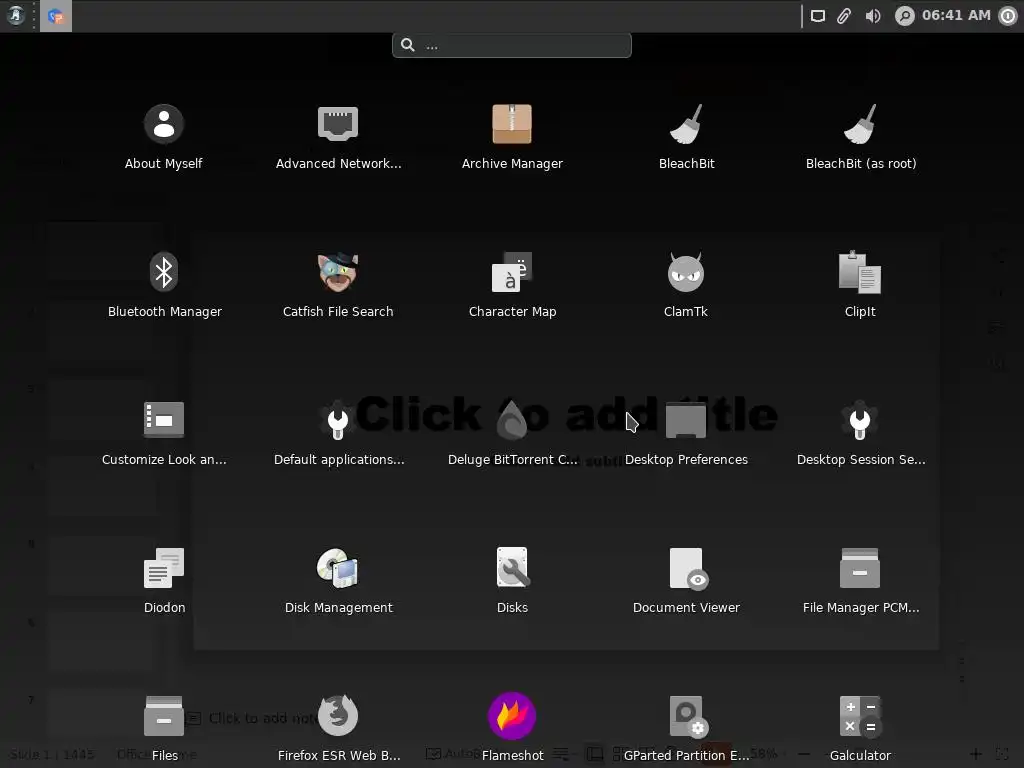This screenshot has height=768, width=1024.
Task: Click the application search field
Action: pyautogui.click(x=512, y=45)
